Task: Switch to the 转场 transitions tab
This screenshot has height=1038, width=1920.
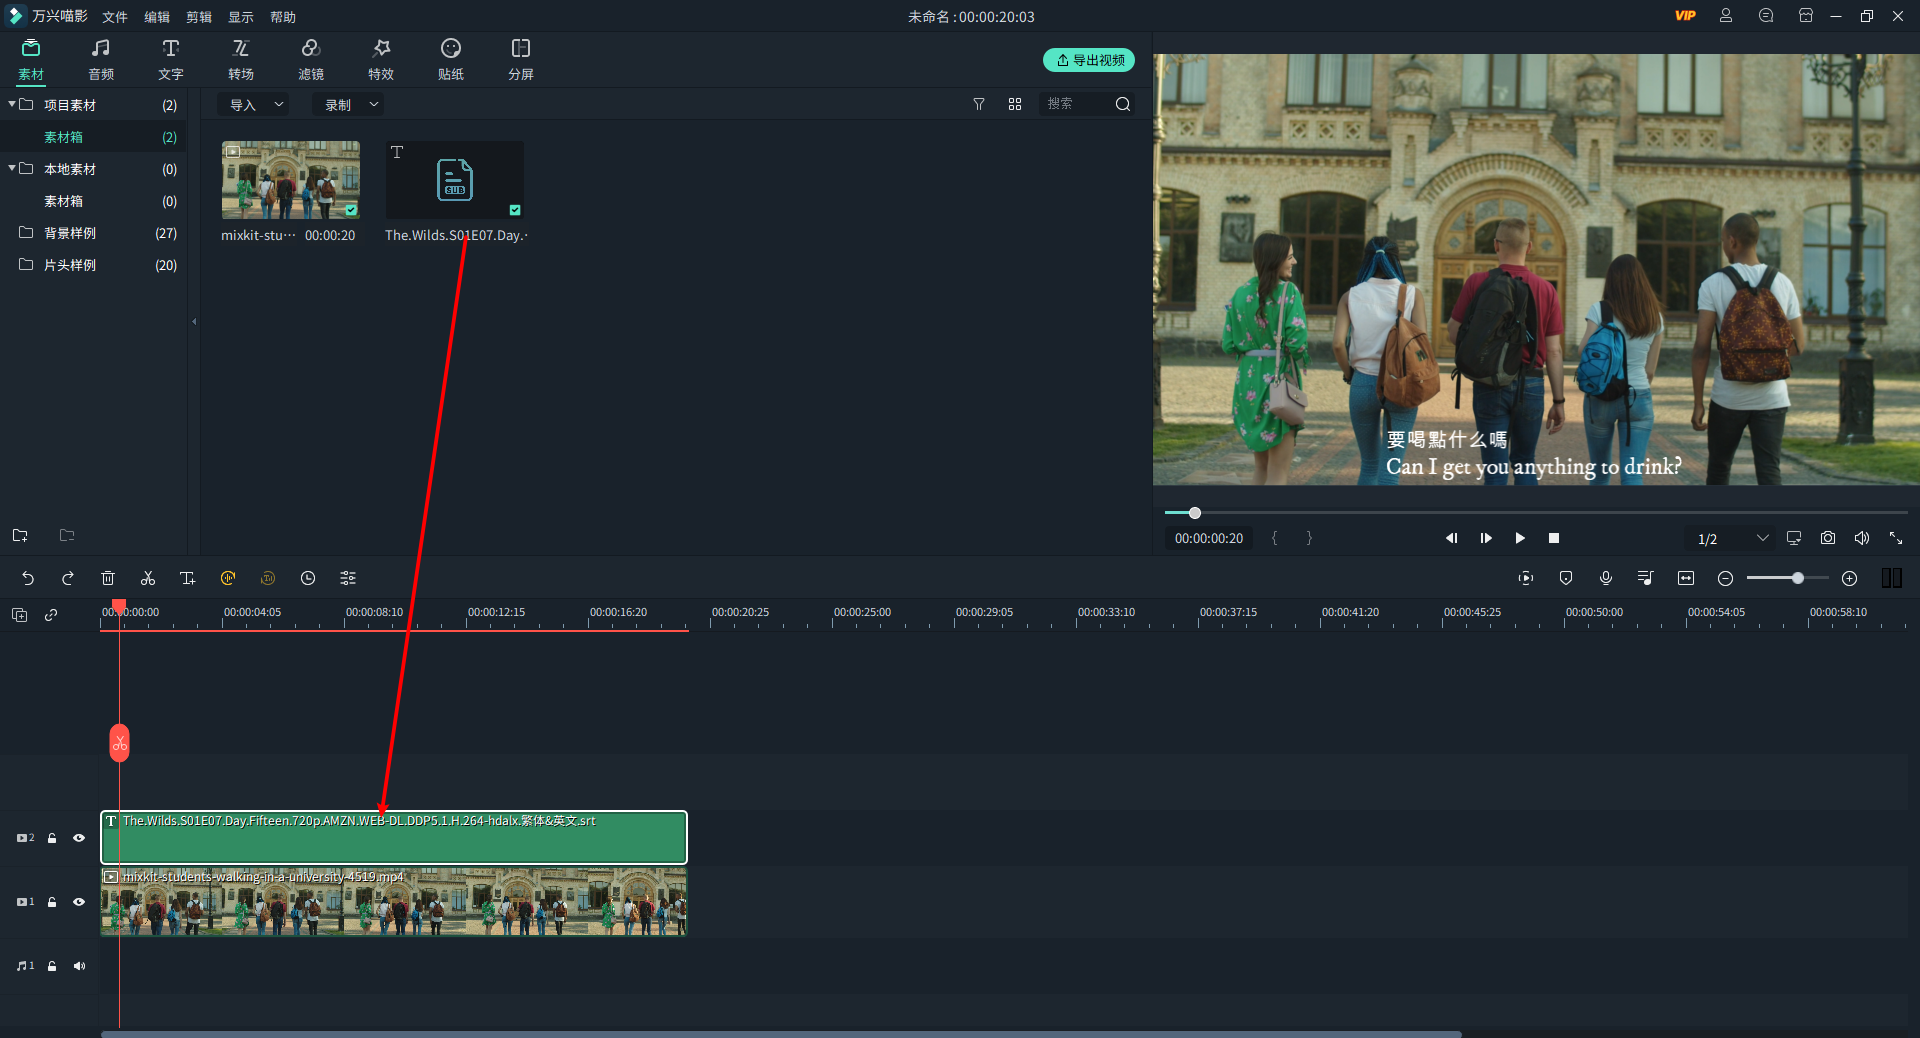Action: pyautogui.click(x=241, y=60)
